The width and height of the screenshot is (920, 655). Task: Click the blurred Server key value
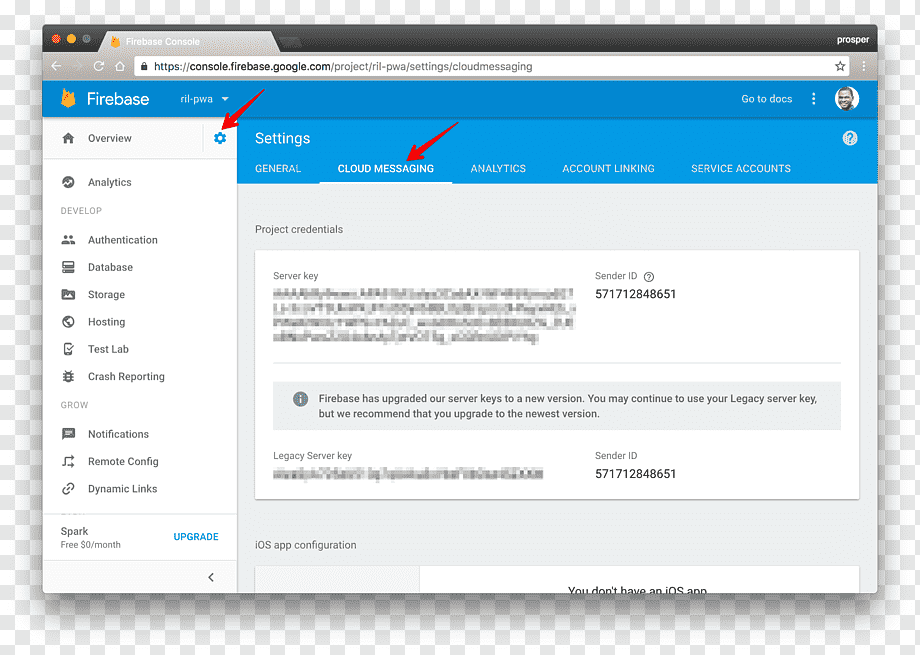point(424,315)
